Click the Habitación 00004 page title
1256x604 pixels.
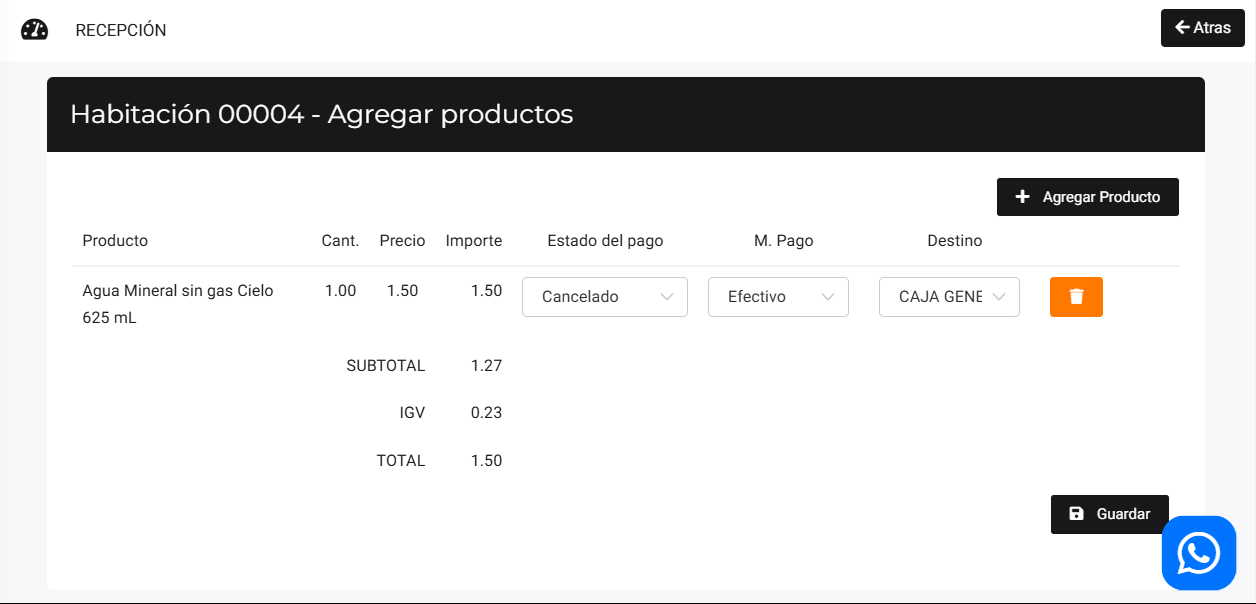321,114
